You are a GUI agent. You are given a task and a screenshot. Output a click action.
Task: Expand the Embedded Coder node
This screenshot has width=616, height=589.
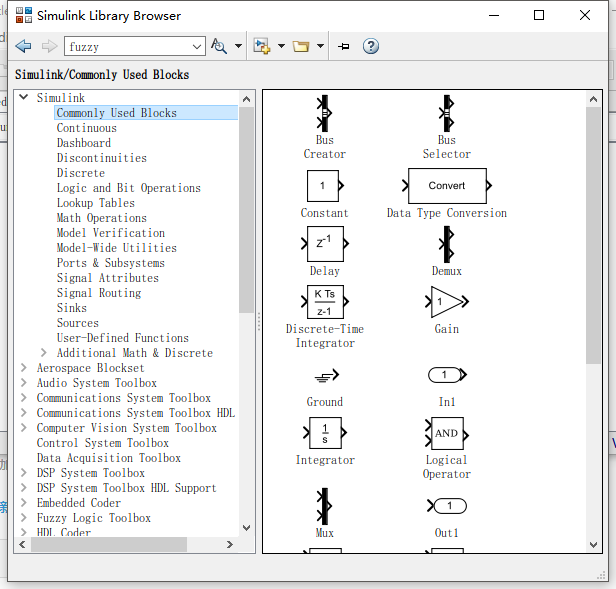[x=24, y=503]
